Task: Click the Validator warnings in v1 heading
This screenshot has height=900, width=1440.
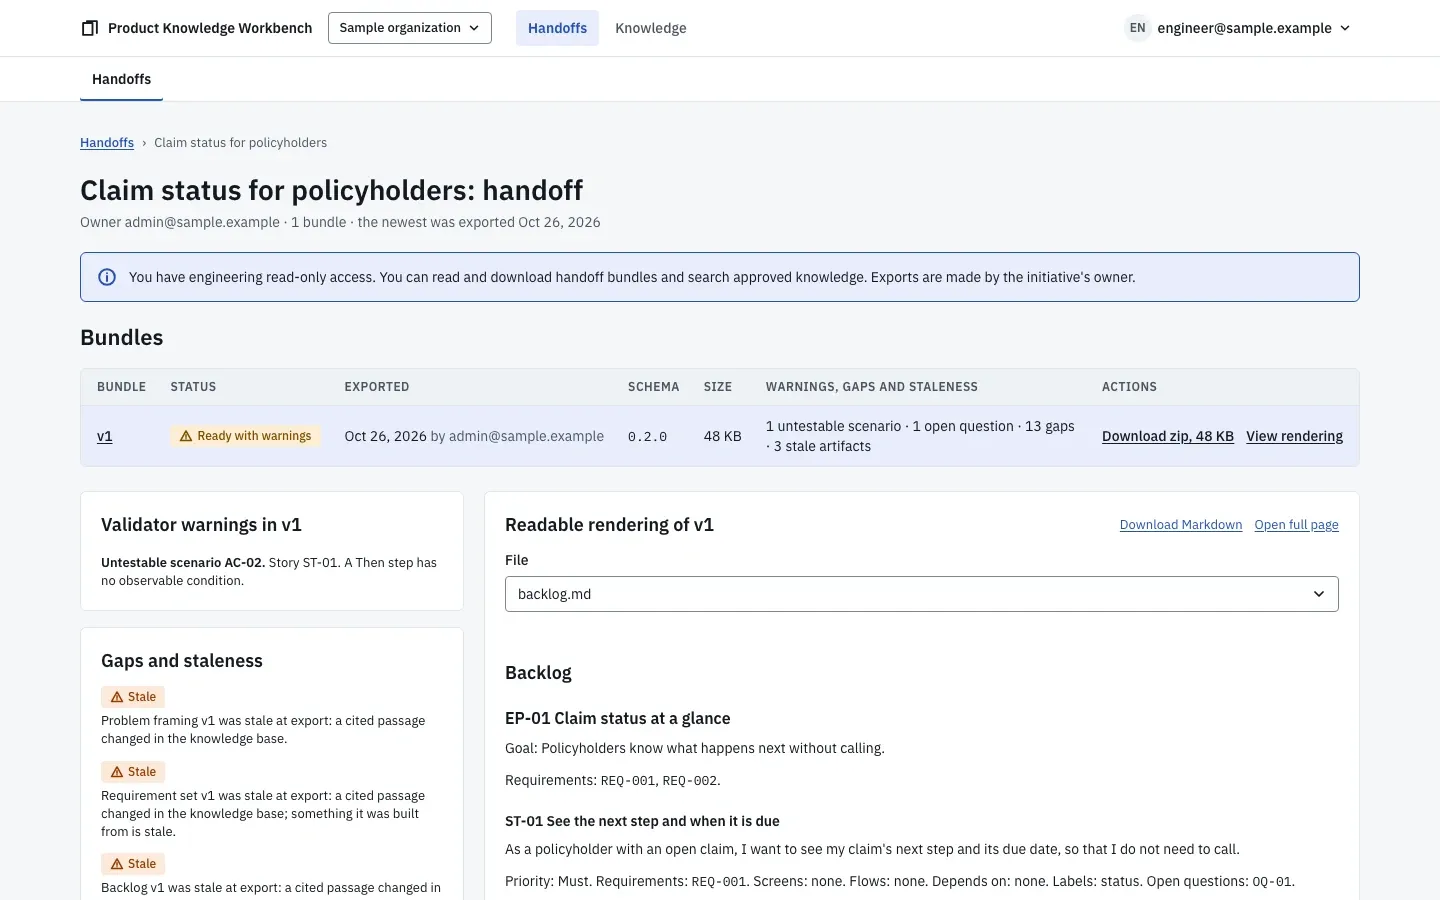Action: click(x=201, y=525)
